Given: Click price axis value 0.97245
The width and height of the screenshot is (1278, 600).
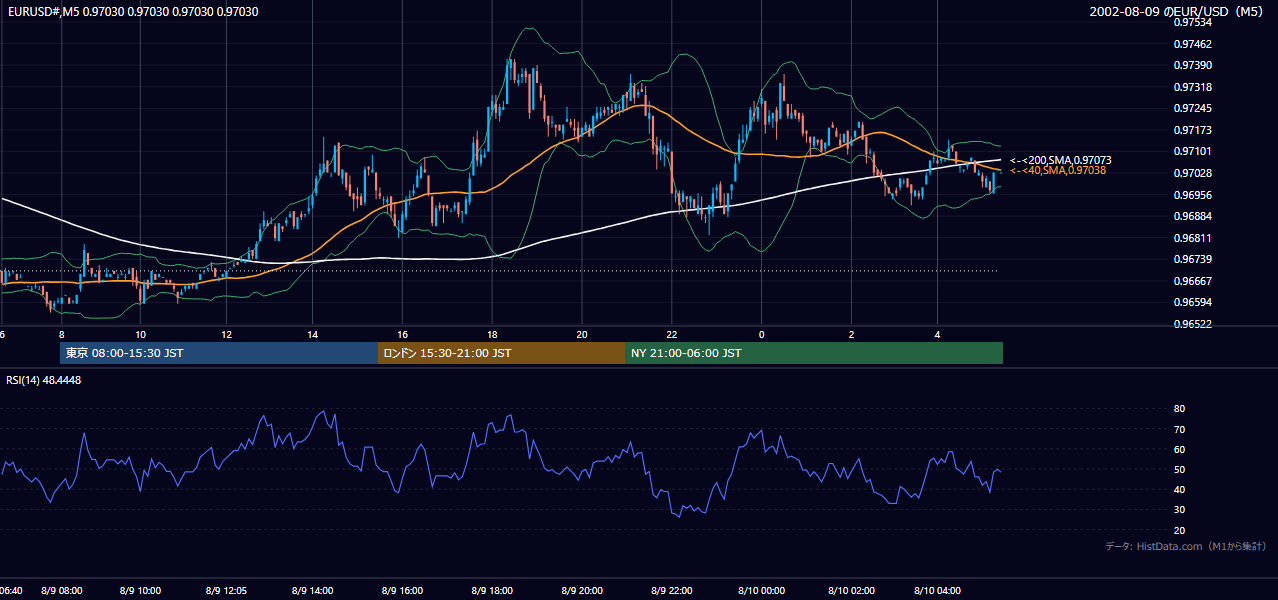Looking at the screenshot, I should pyautogui.click(x=1192, y=109).
